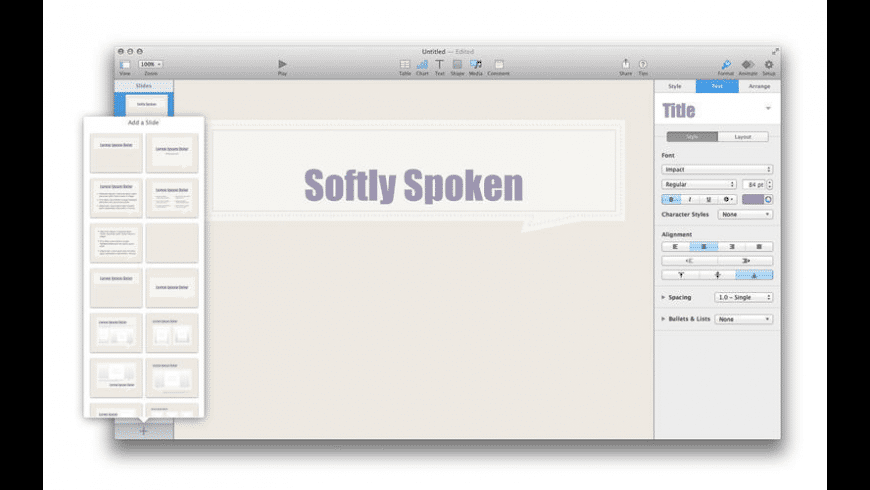The height and width of the screenshot is (490, 870).
Task: Open advanced text options gear menu
Action: (727, 199)
